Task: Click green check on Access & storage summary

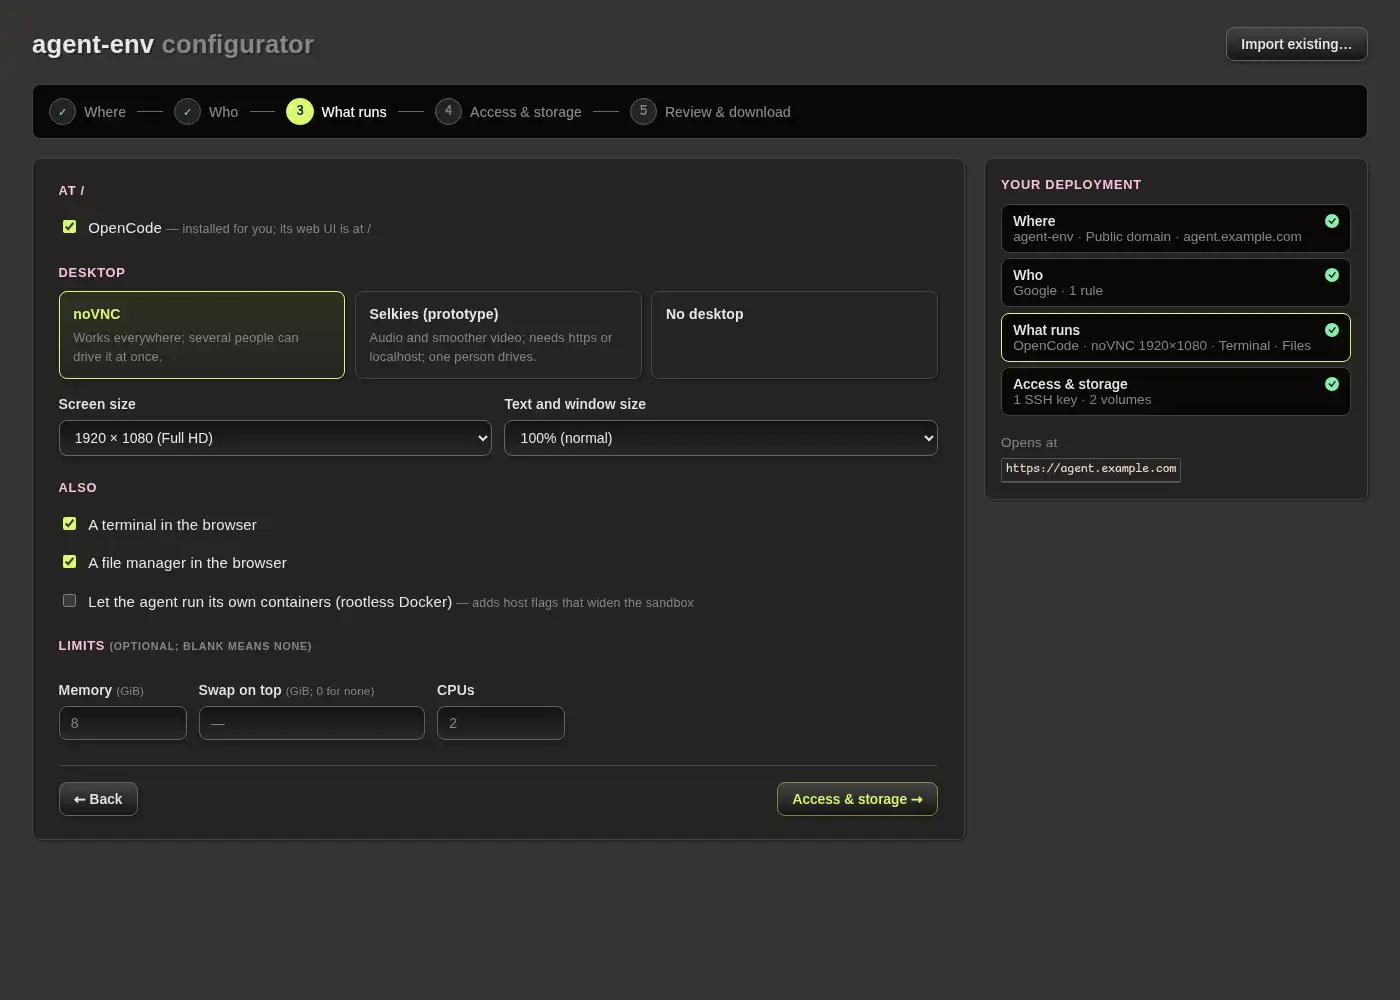Action: click(1332, 384)
